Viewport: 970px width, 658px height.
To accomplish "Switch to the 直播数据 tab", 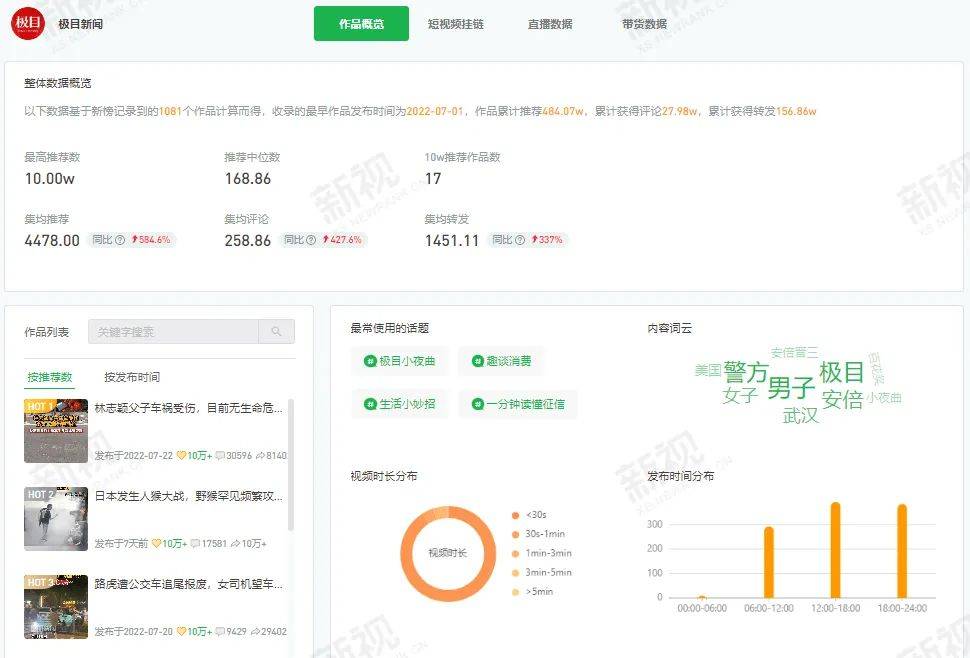I will (x=550, y=24).
